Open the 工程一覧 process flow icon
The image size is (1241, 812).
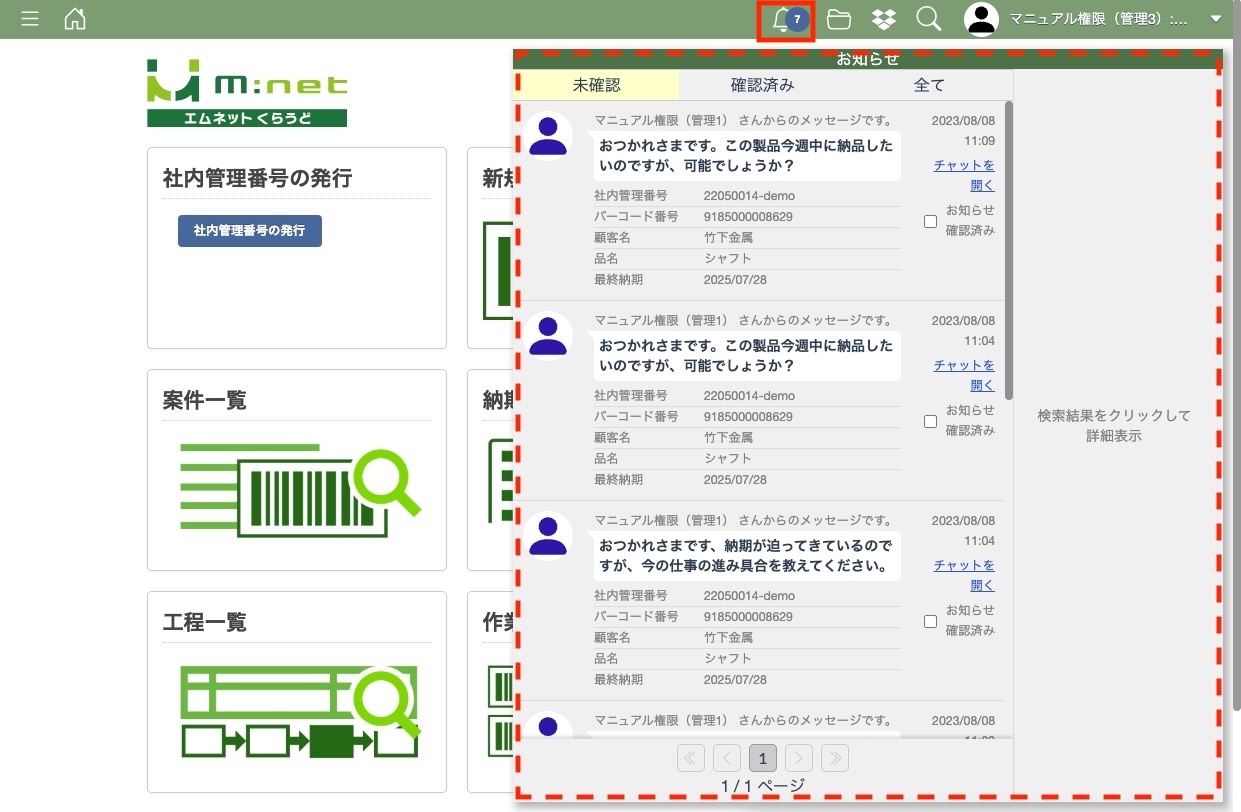(300, 712)
